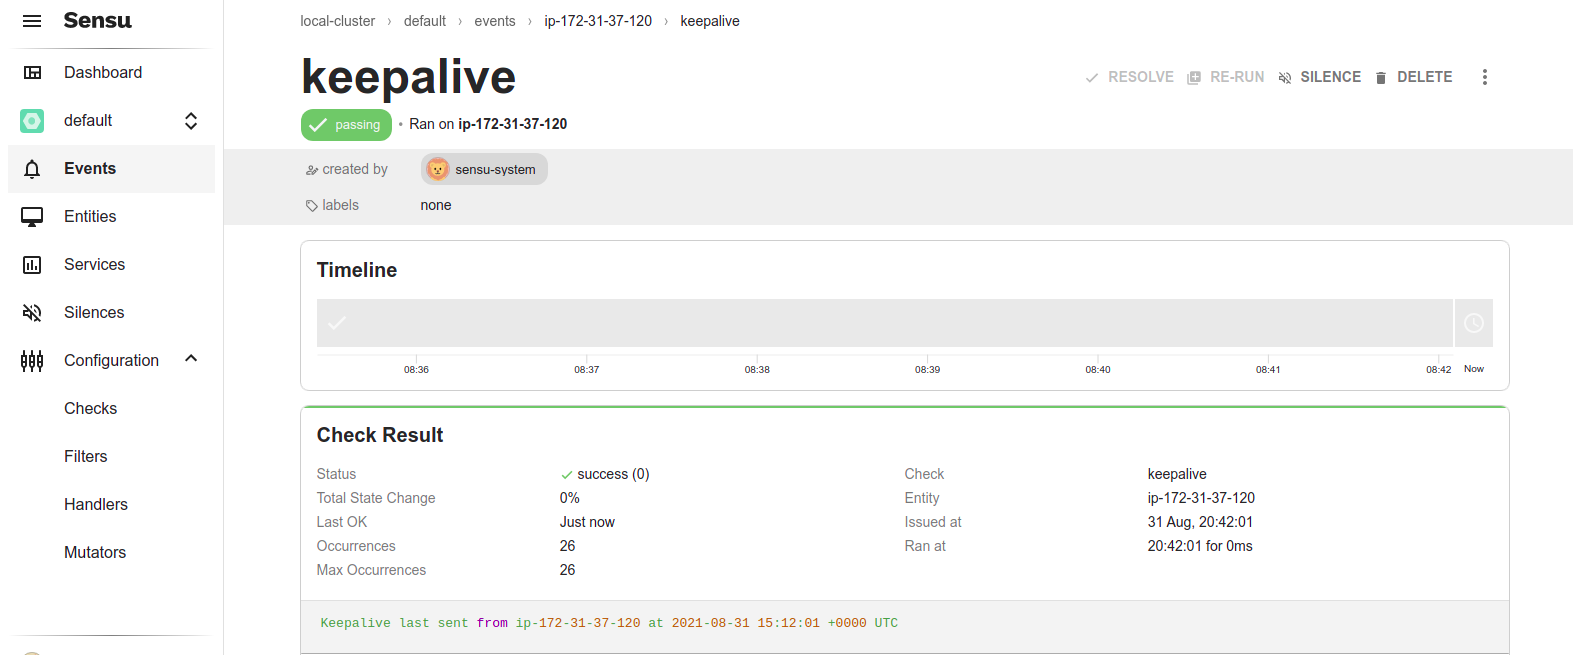Click the timeline clock icon
The width and height of the screenshot is (1573, 655).
(x=1474, y=323)
